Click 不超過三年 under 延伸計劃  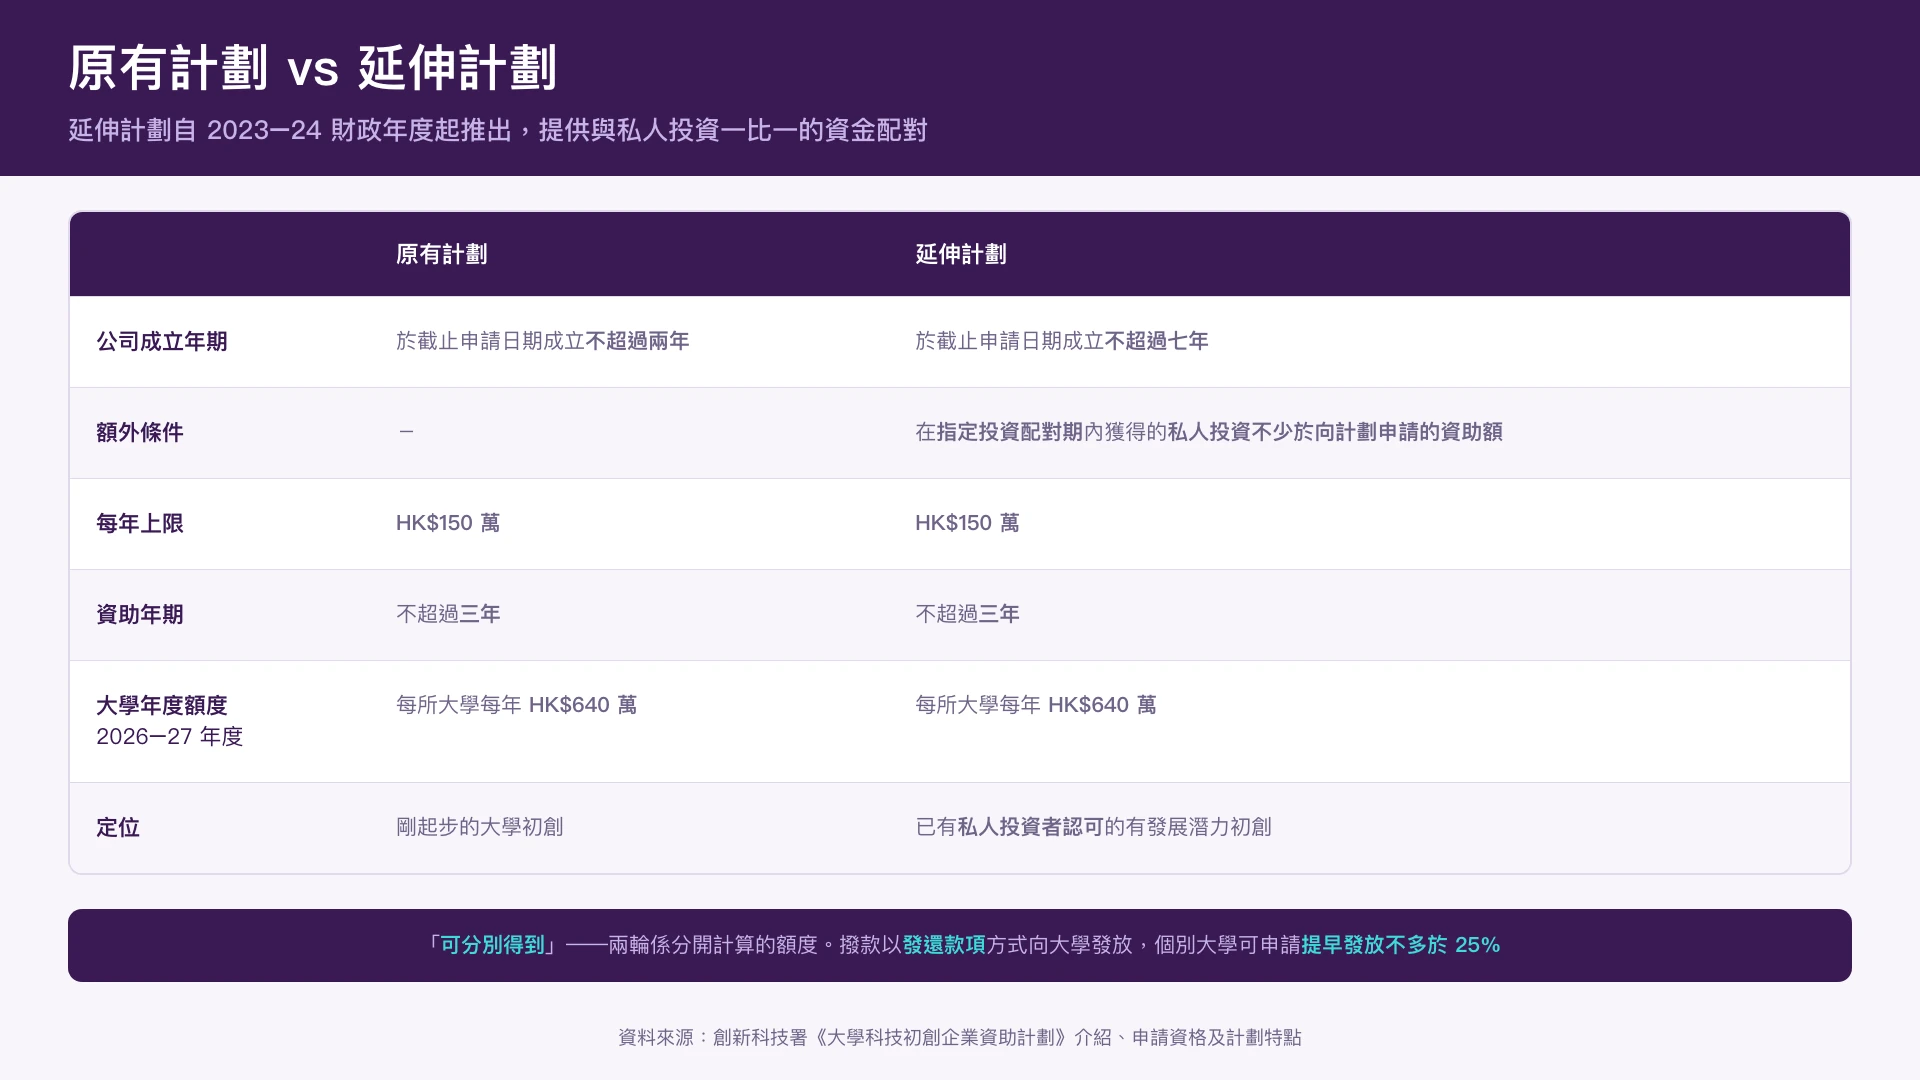(x=967, y=614)
